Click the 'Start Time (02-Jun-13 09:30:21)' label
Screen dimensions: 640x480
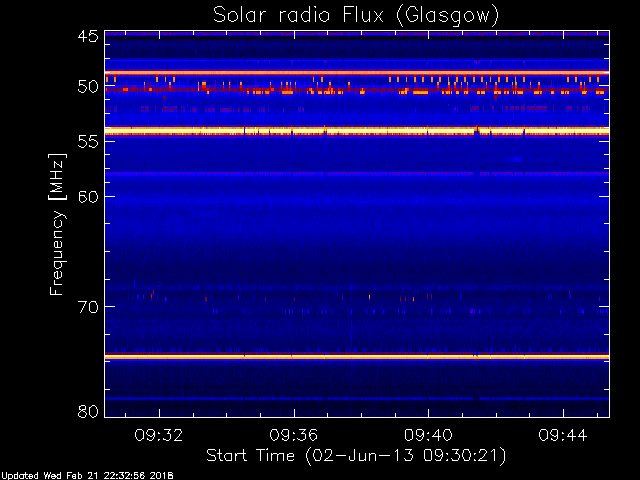(x=356, y=456)
